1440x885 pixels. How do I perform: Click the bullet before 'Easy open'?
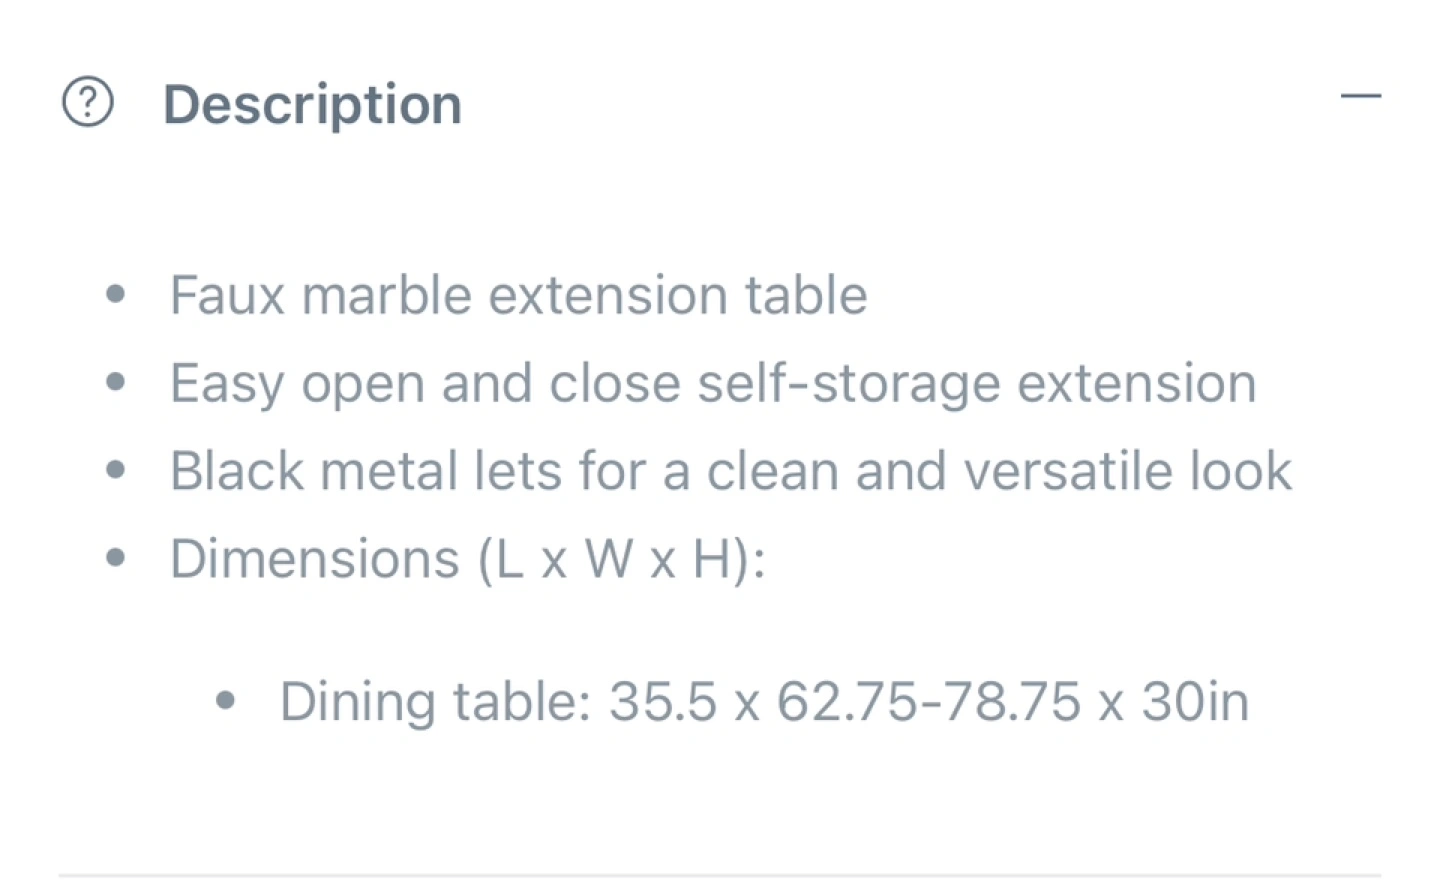pos(116,382)
